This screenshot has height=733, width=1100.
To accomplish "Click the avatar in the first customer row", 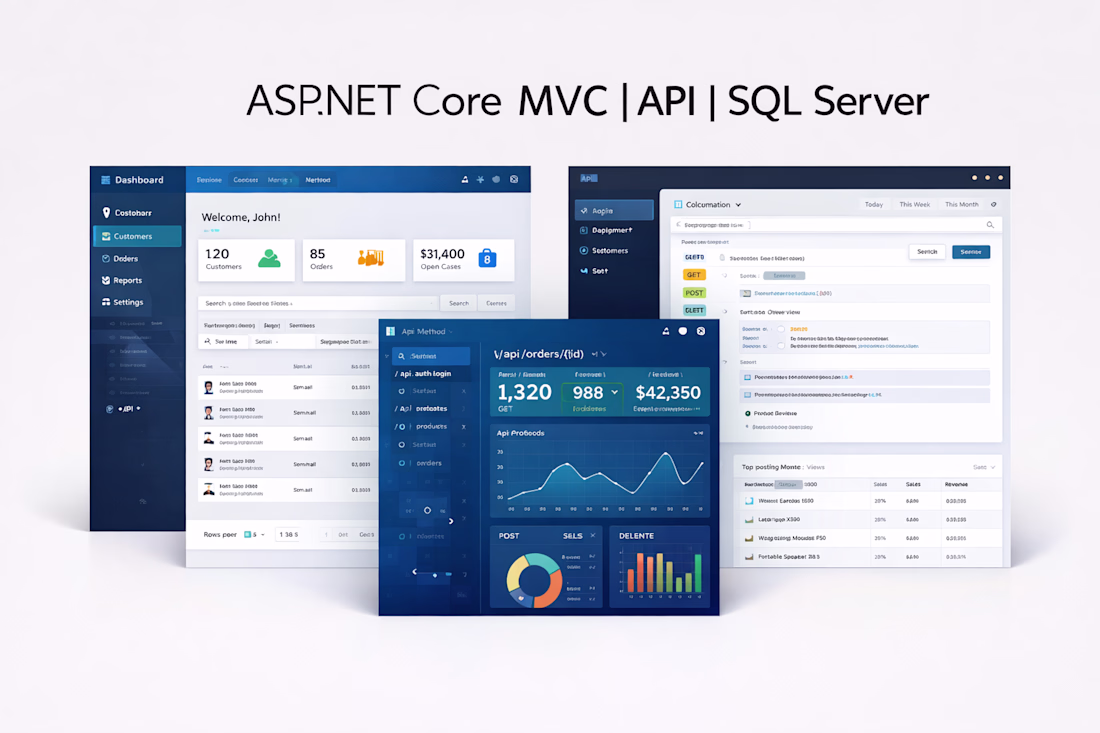I will [x=208, y=387].
